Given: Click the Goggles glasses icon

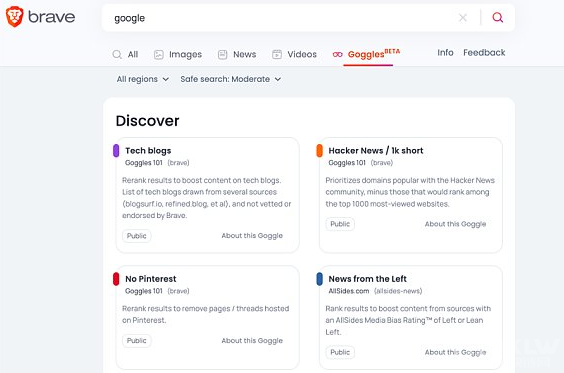Looking at the screenshot, I should point(337,55).
